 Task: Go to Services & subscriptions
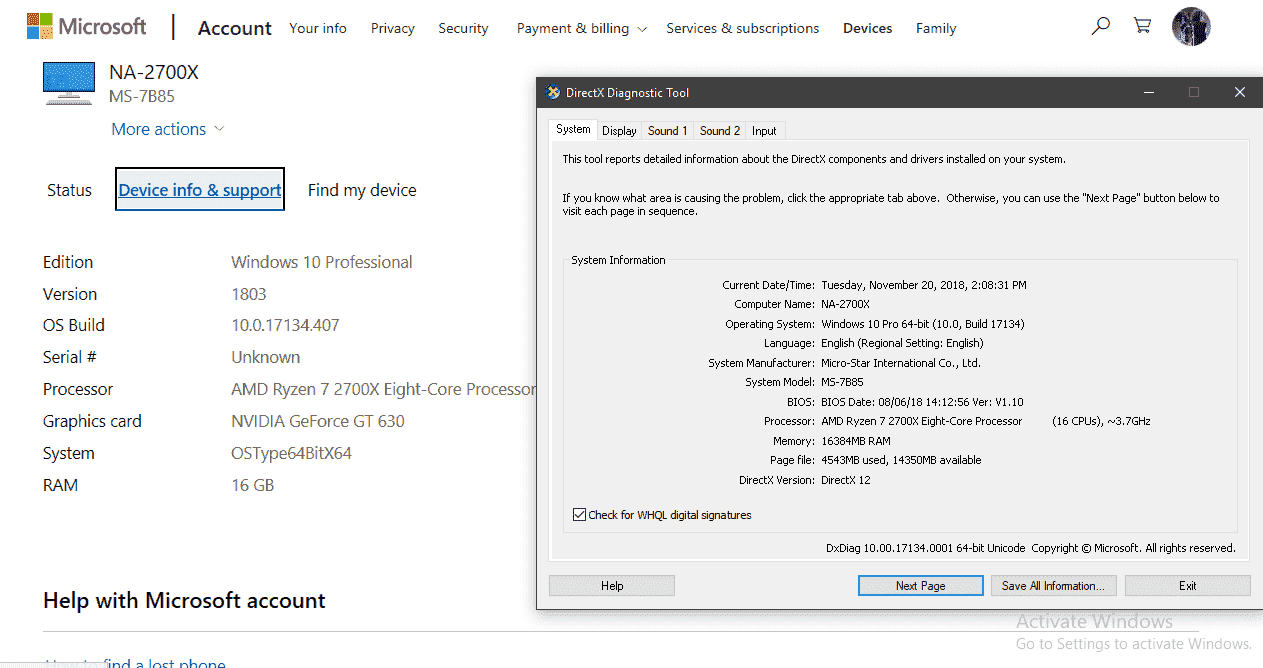click(743, 28)
